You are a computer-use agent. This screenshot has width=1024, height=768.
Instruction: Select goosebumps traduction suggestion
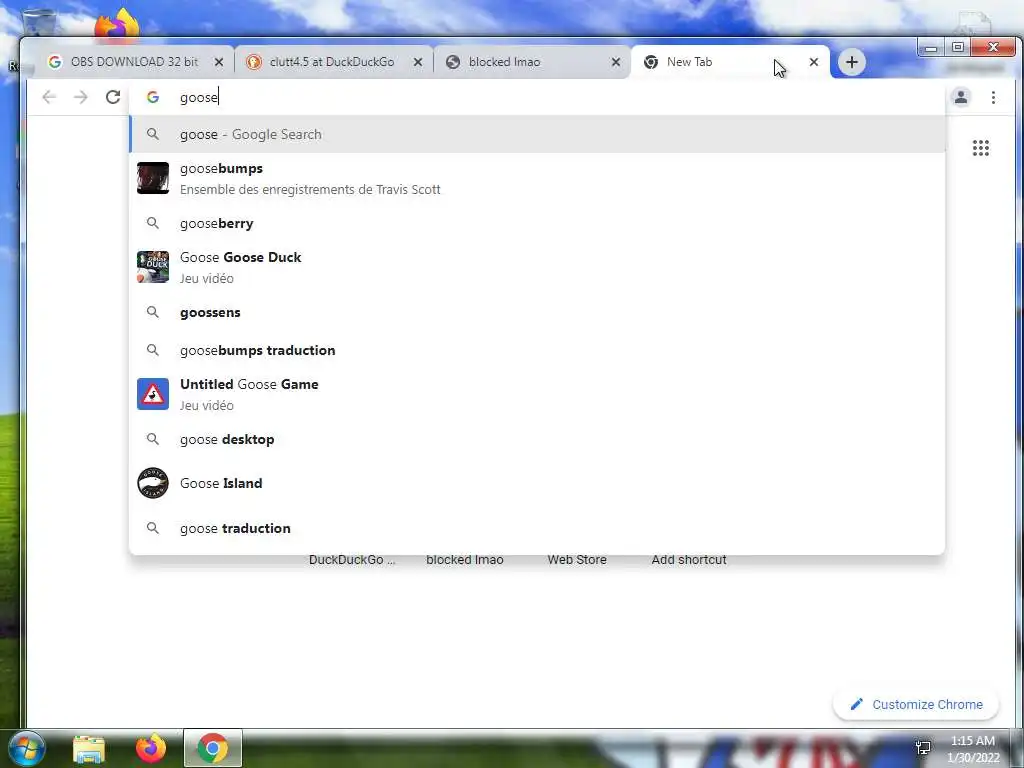click(x=537, y=350)
